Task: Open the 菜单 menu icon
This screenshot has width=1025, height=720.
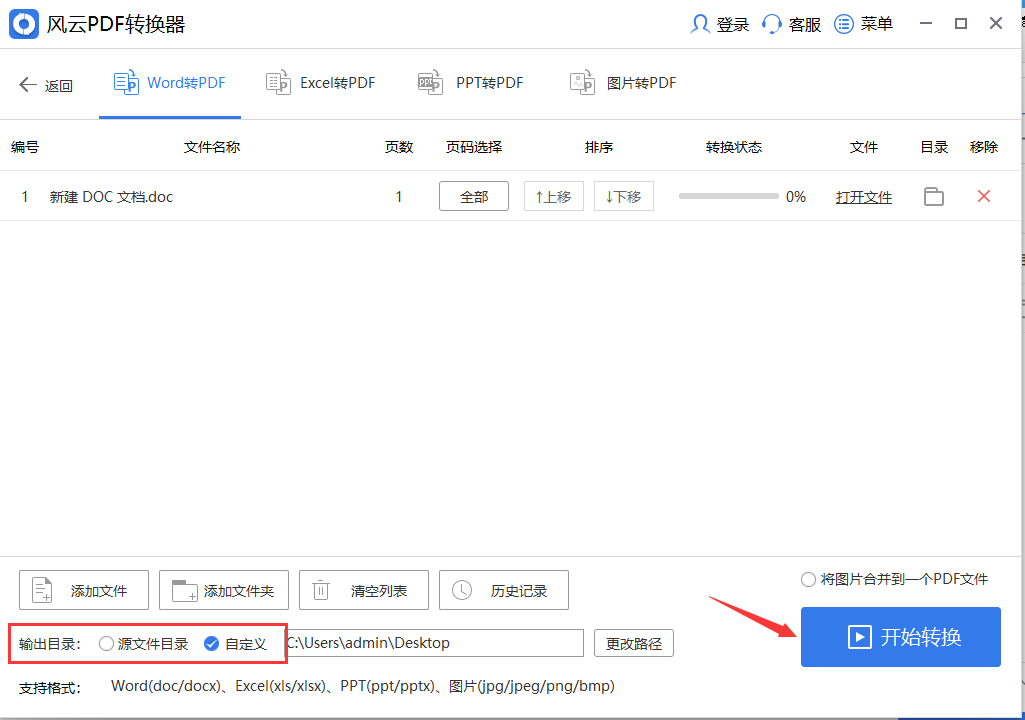Action: 845,23
